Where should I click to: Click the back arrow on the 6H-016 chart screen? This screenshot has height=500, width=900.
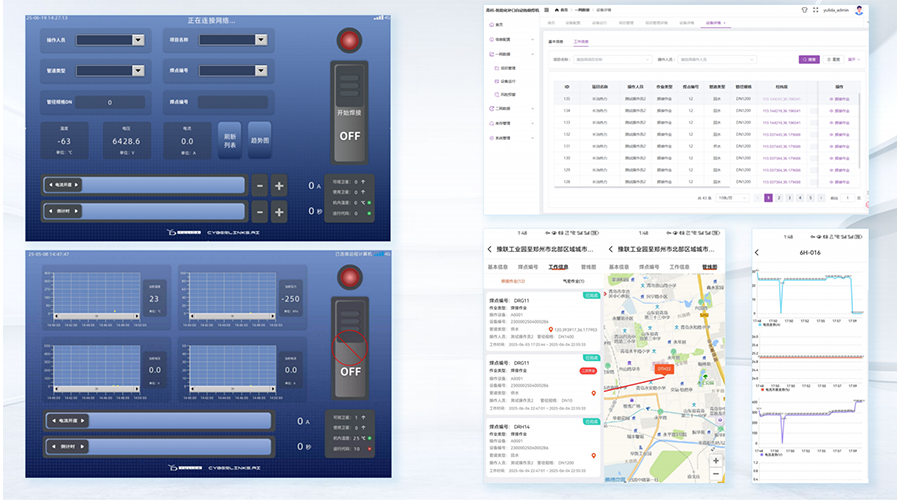pyautogui.click(x=759, y=253)
